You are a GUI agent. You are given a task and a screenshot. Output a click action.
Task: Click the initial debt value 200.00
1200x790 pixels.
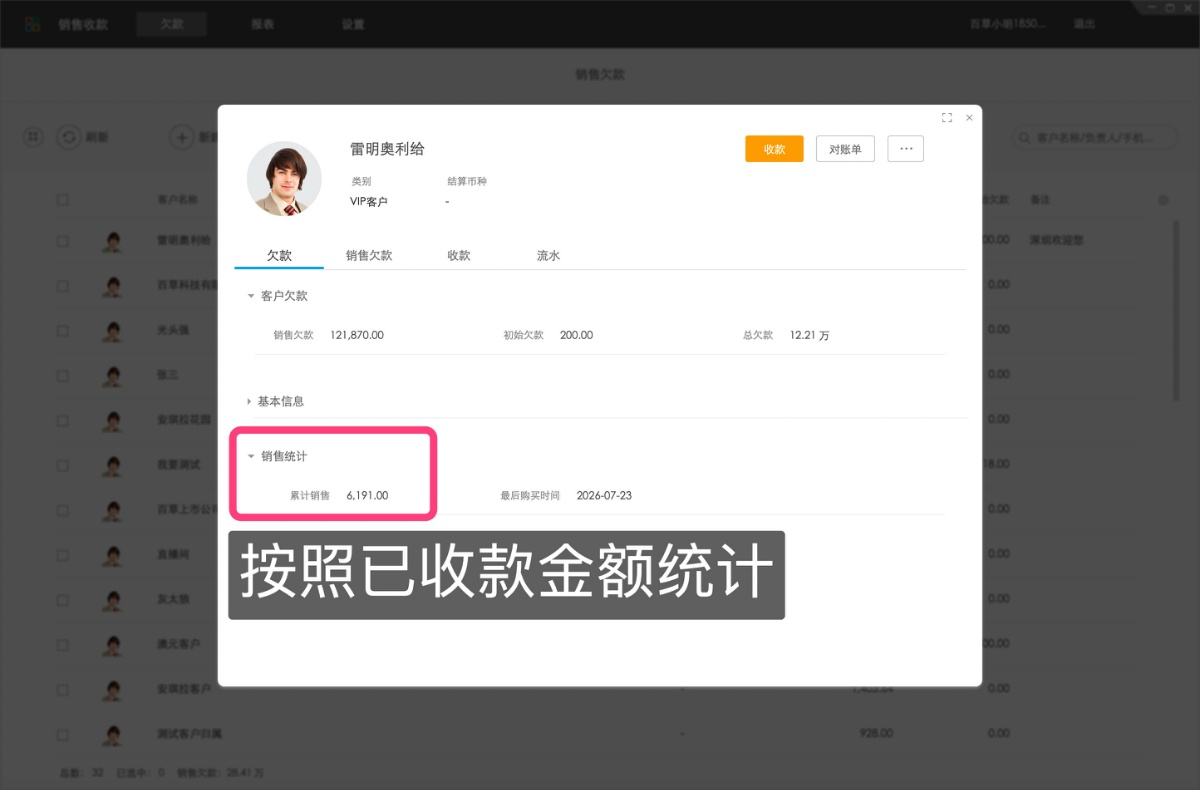576,335
